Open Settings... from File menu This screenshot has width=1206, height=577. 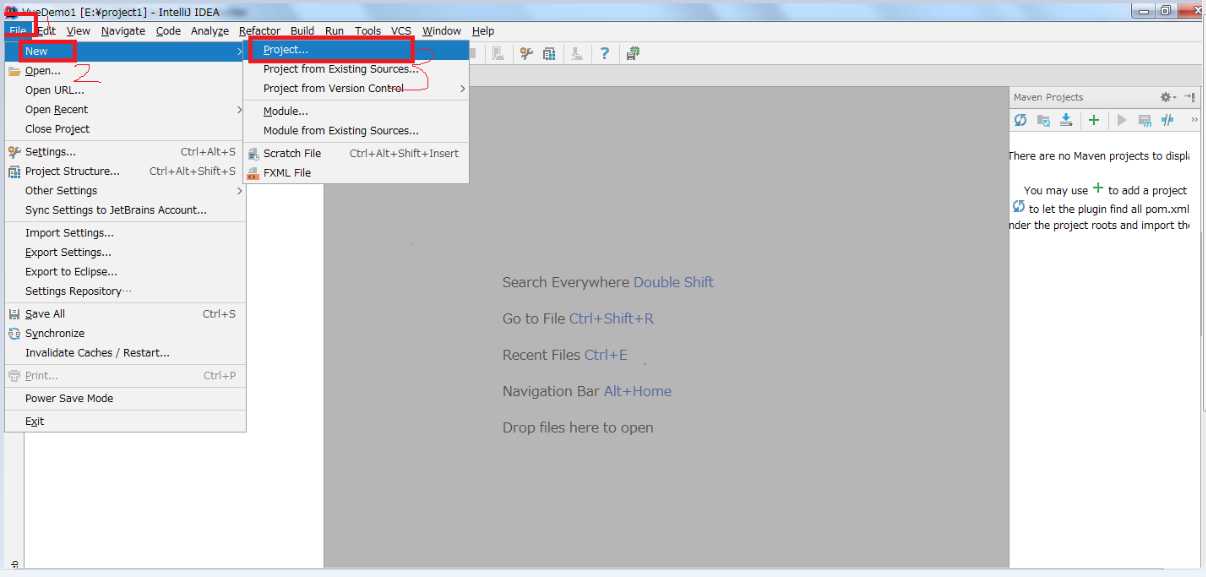125,152
